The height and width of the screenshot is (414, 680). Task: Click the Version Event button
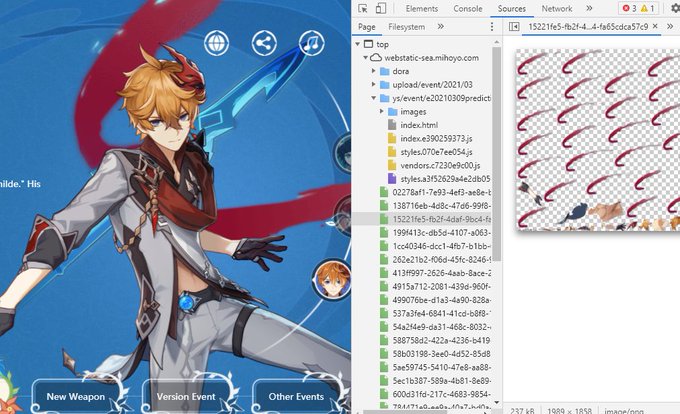tap(186, 396)
